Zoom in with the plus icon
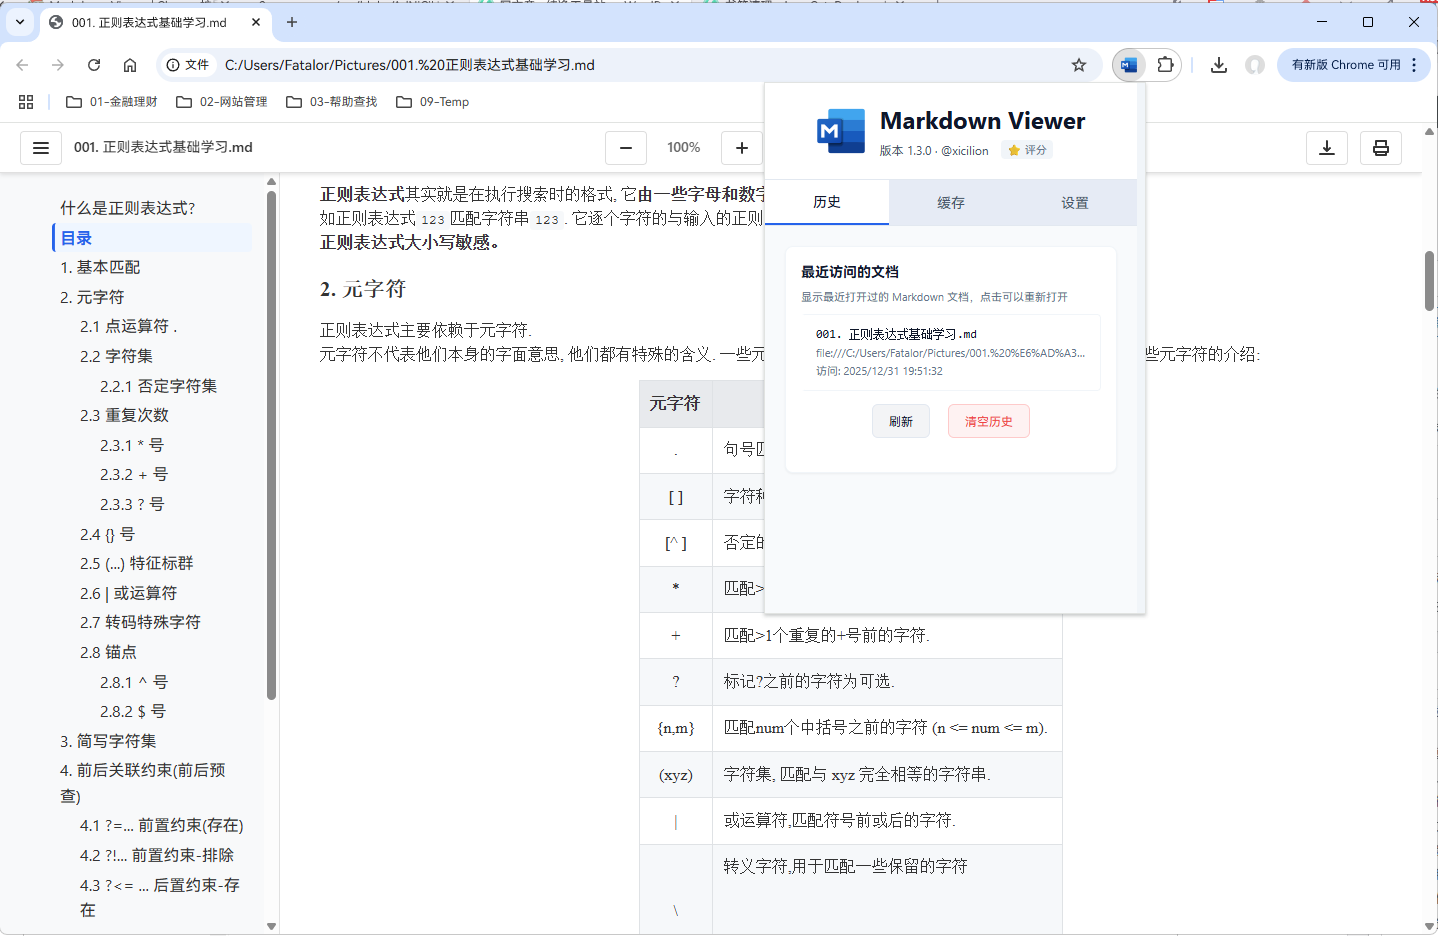Screen dimensions: 1438x936 click(741, 147)
